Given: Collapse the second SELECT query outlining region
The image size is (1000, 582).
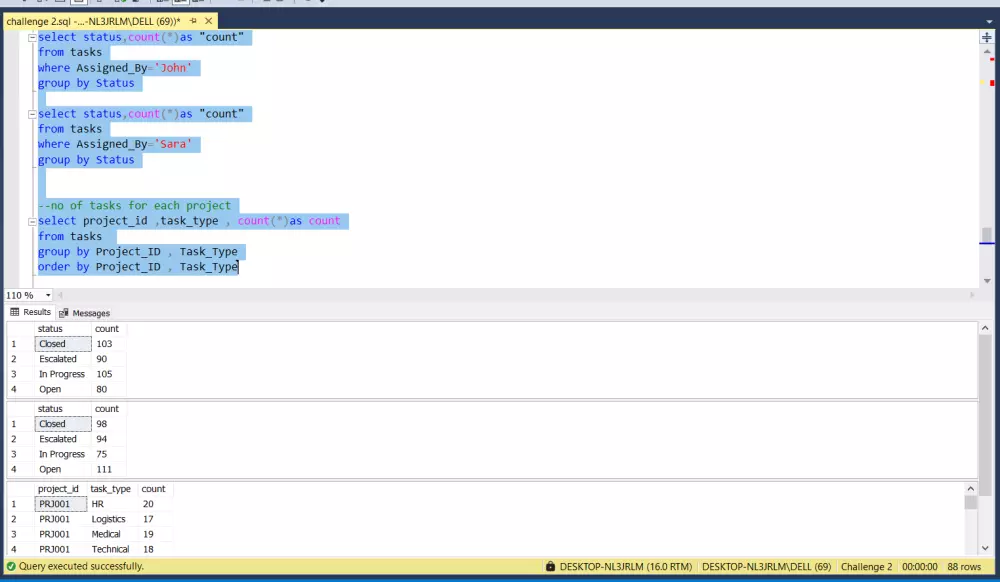Looking at the screenshot, I should tap(31, 113).
